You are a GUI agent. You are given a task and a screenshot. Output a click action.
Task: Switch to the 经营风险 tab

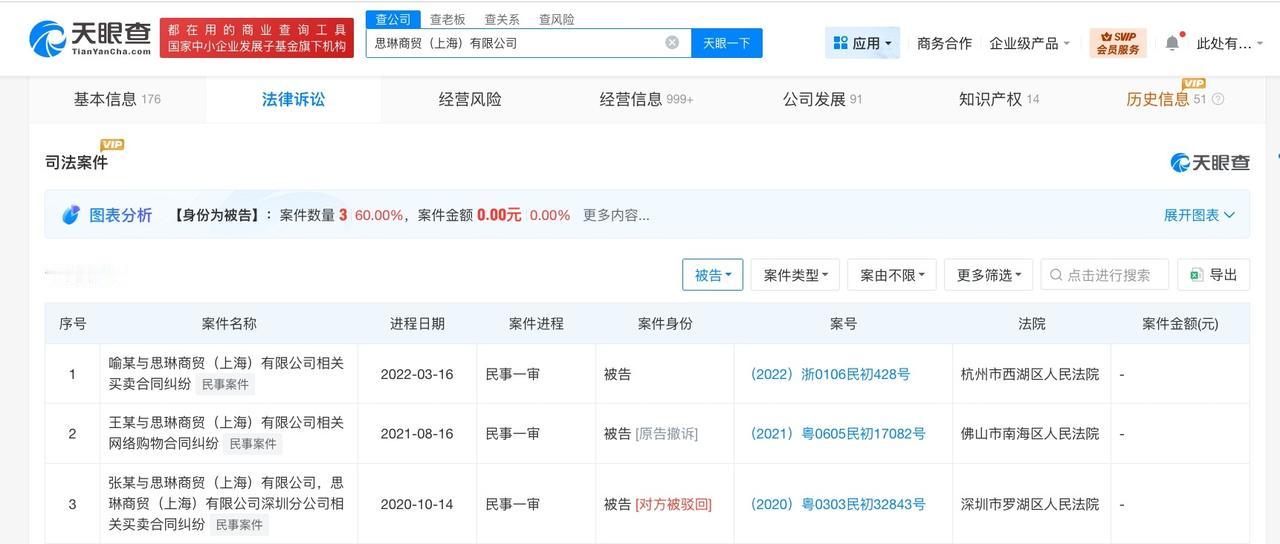point(470,99)
